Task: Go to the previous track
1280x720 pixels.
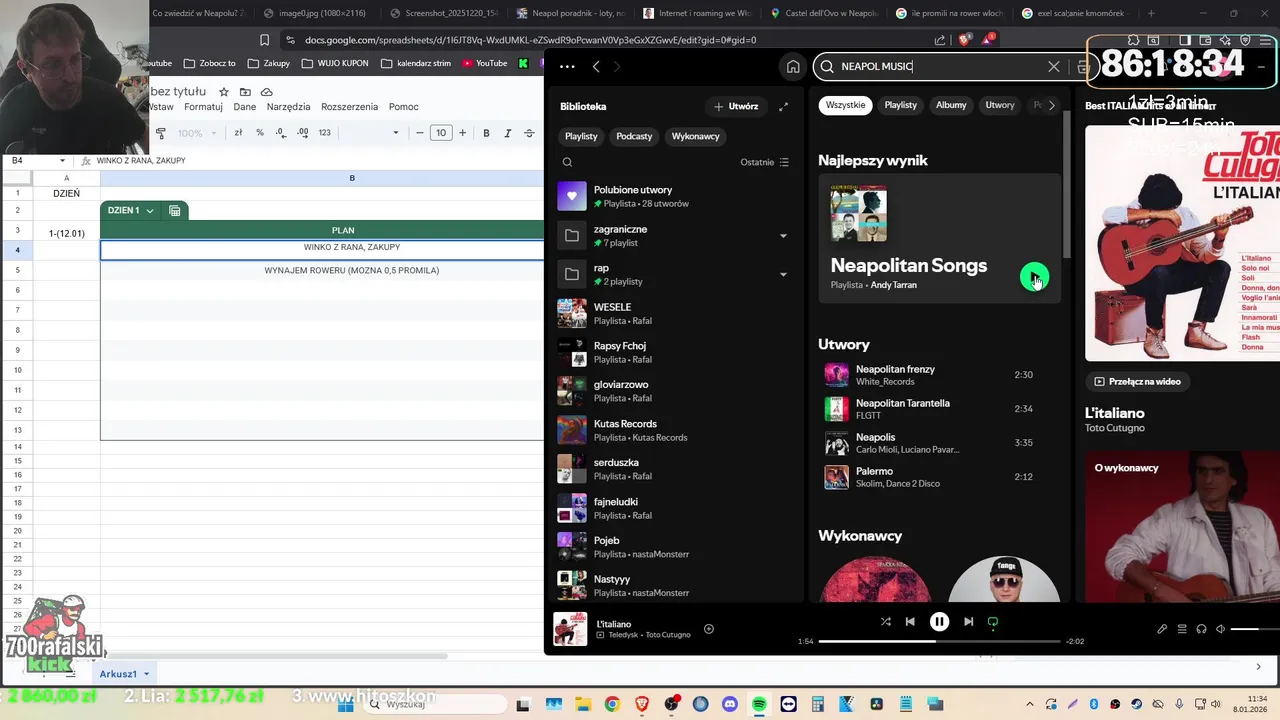Action: (x=910, y=621)
